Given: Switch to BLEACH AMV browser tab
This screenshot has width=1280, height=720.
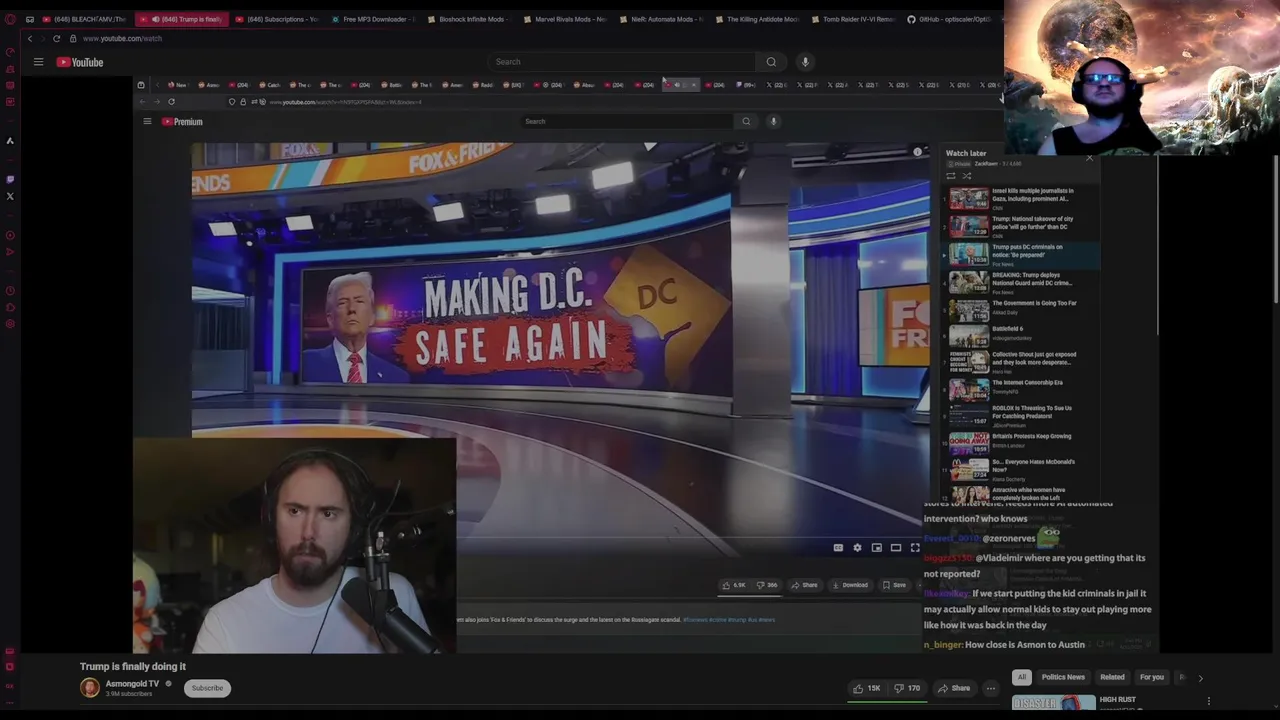Looking at the screenshot, I should pos(84,19).
